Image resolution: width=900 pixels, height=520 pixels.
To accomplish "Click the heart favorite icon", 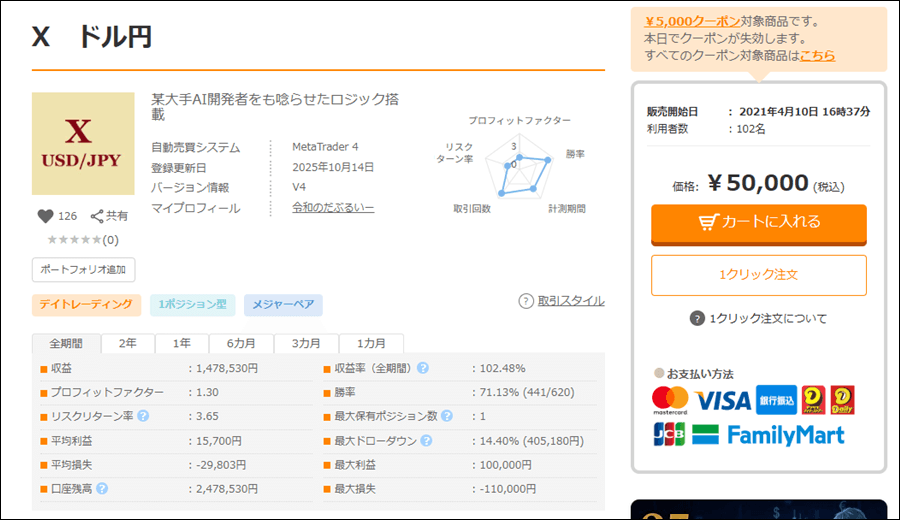I will pos(44,216).
